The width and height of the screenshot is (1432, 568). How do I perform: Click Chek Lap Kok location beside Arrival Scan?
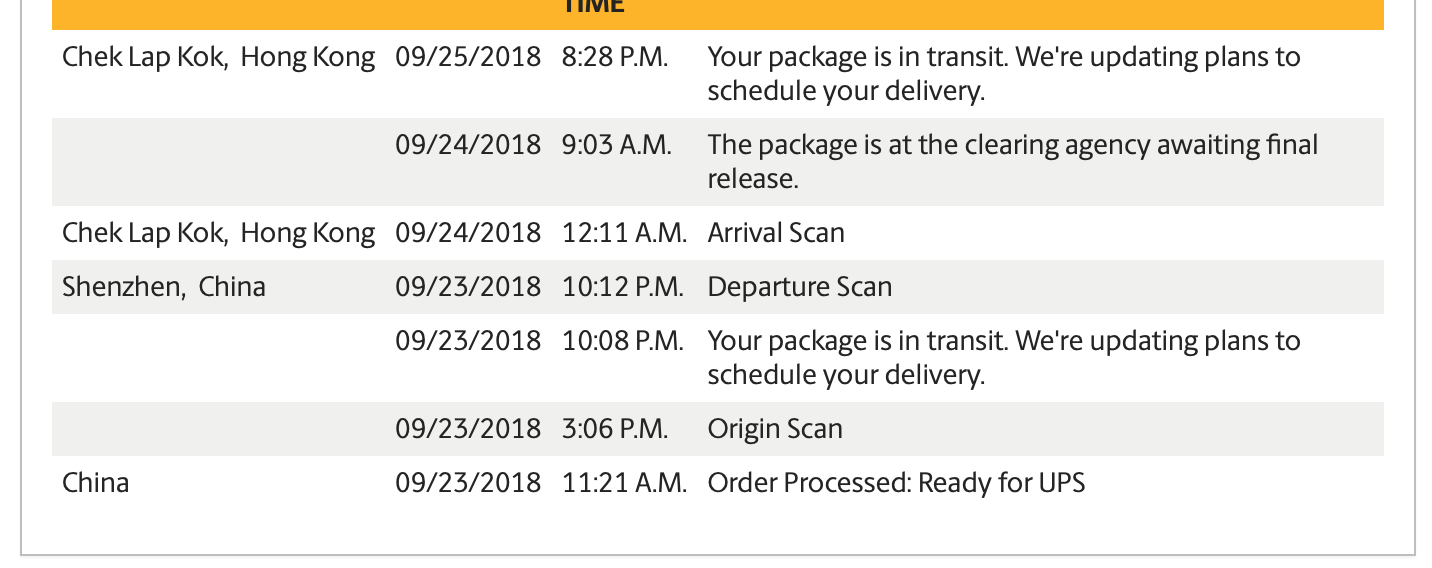click(x=219, y=233)
